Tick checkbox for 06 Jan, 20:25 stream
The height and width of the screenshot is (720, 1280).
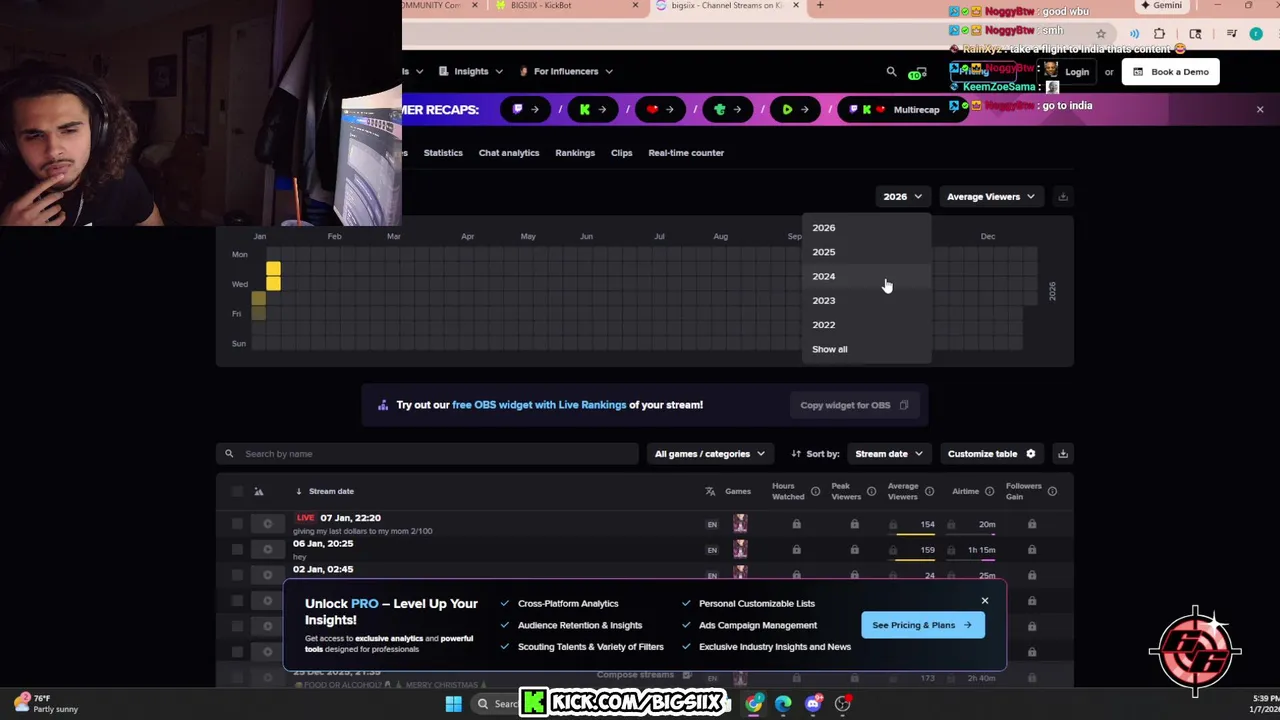[237, 550]
